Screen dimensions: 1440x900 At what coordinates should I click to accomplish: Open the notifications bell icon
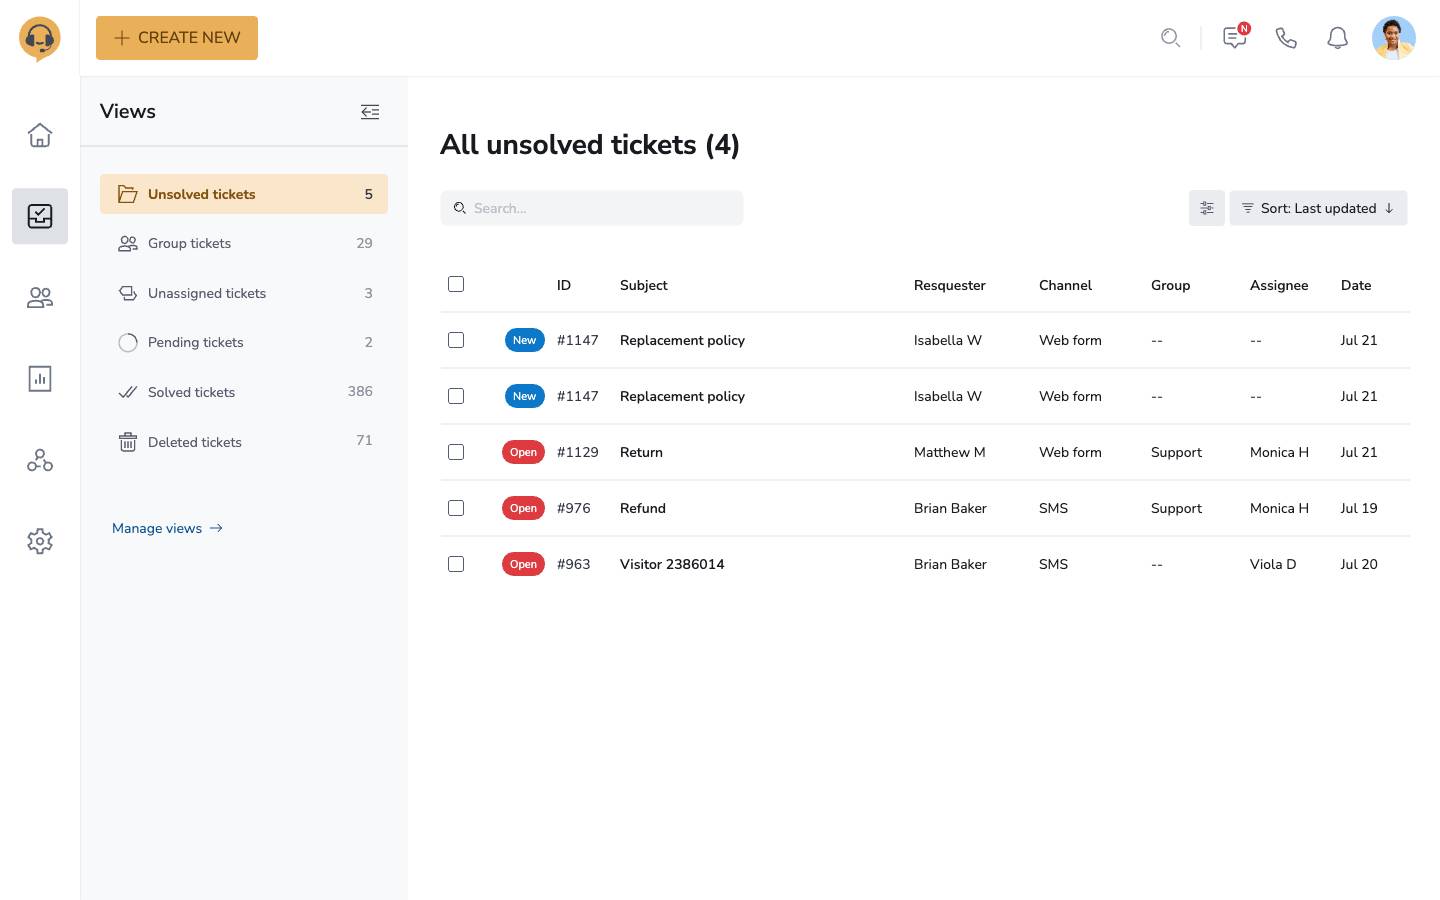click(x=1337, y=38)
